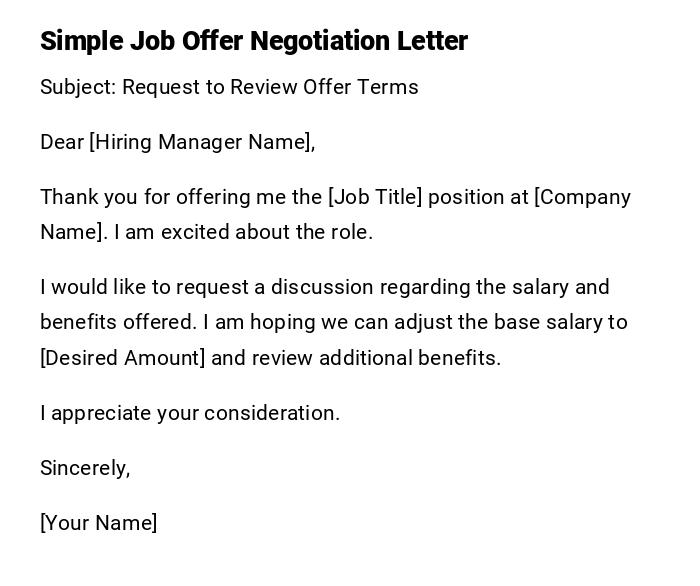Click the "[Company" placeholder at line end

pos(583,197)
